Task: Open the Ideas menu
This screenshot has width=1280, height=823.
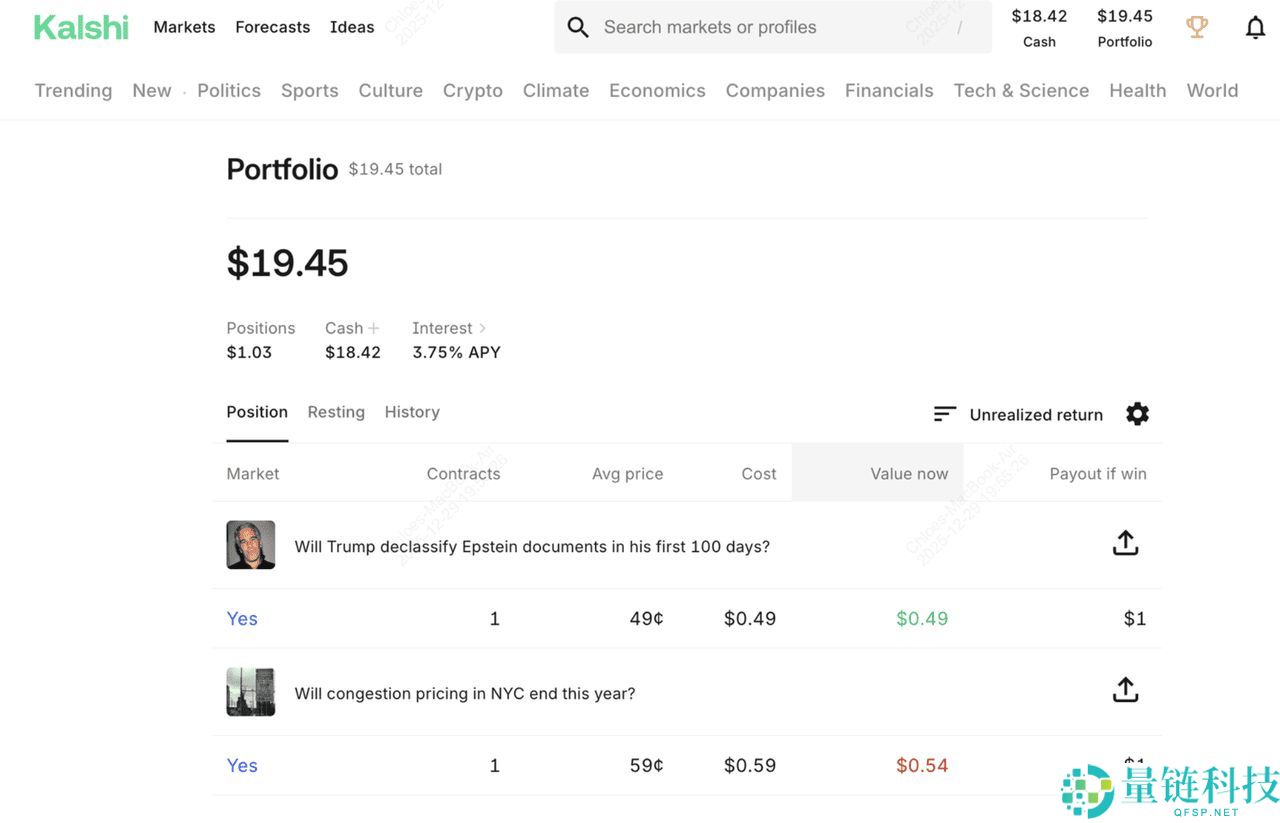Action: tap(352, 27)
